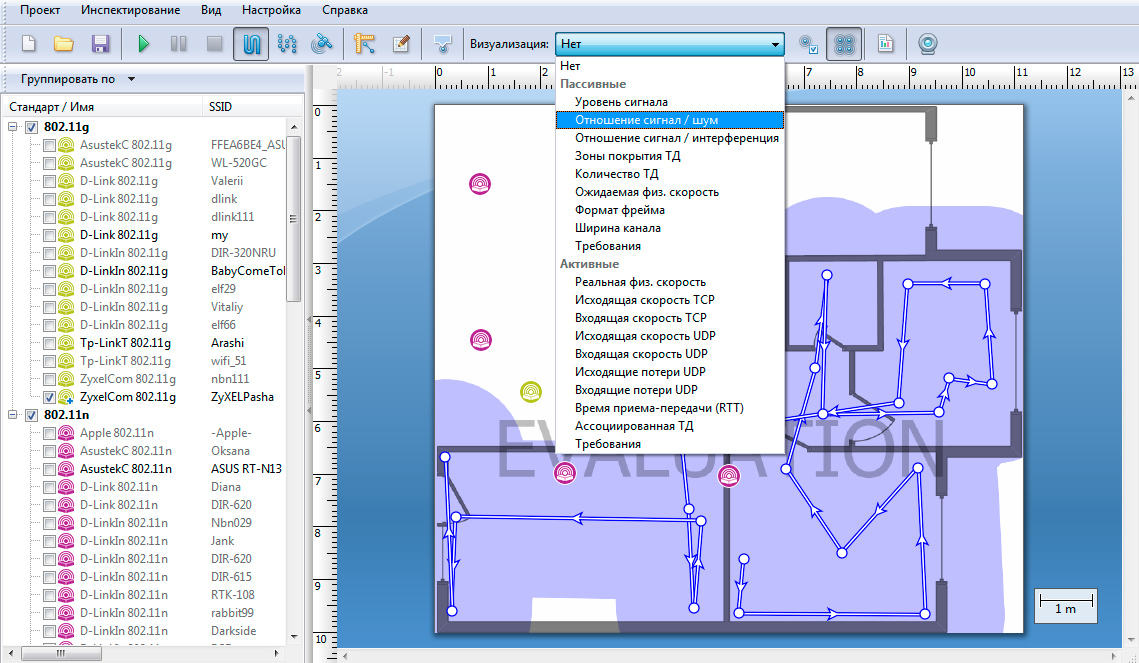Screen dimensions: 1139x663
Task: Click the Визуализация combo box arrow
Action: tap(775, 44)
